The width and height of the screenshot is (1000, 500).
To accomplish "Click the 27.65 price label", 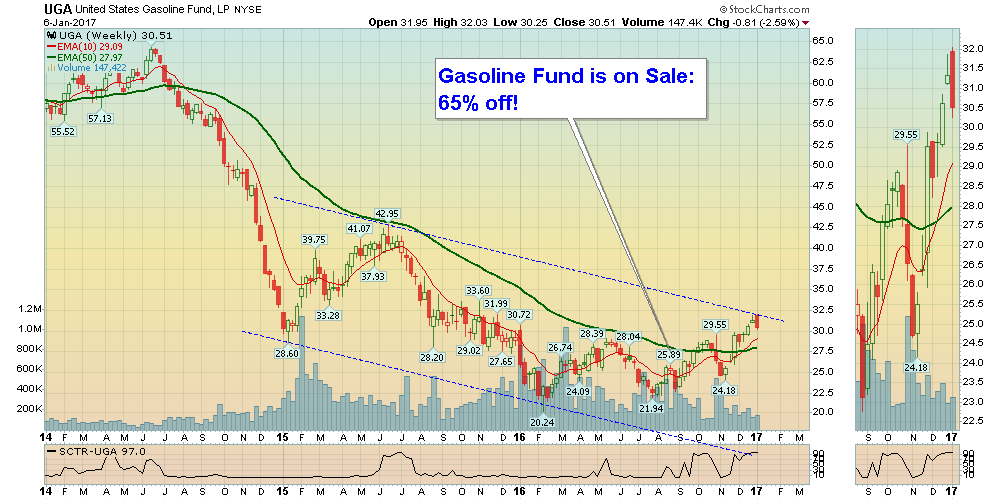I will (502, 361).
